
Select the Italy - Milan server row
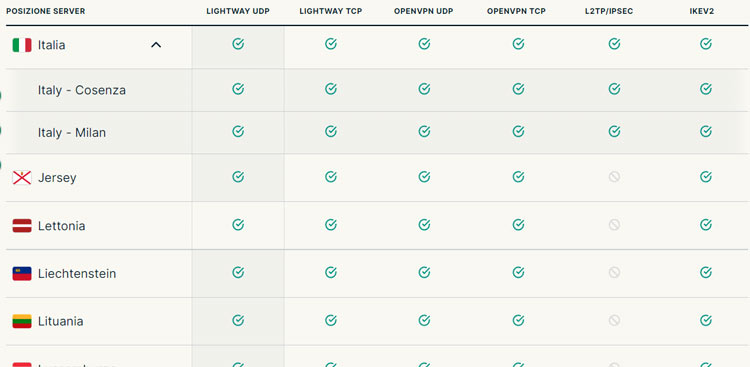click(x=375, y=133)
